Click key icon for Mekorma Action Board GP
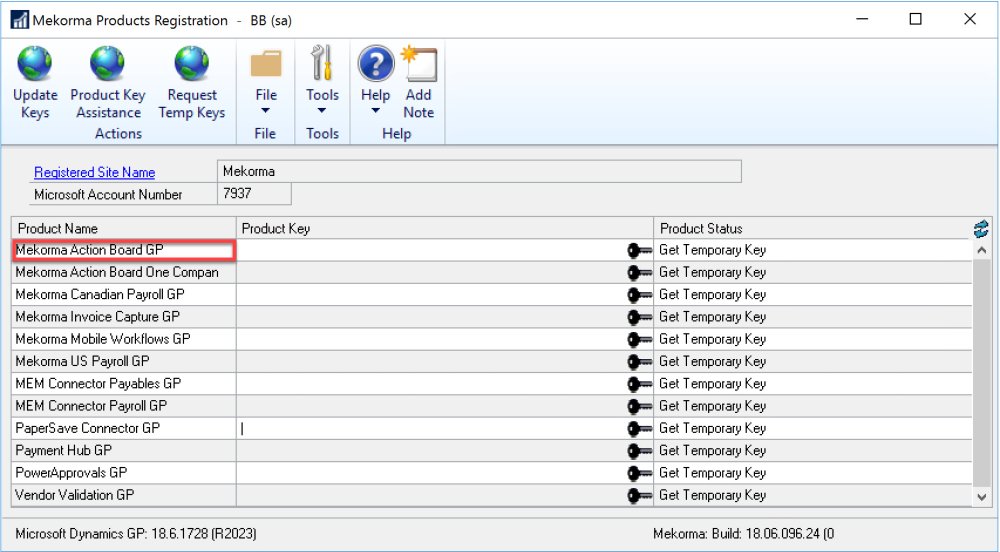This screenshot has width=1000, height=552. [639, 251]
